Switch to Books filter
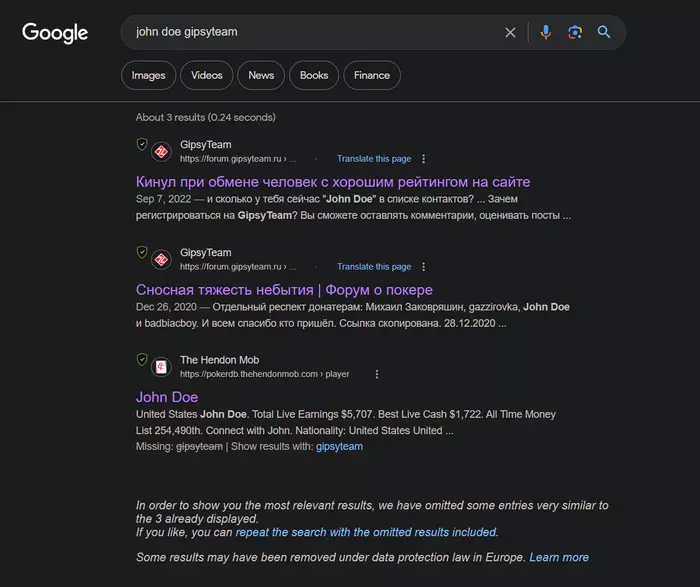Viewport: 700px width, 587px height. [x=314, y=75]
